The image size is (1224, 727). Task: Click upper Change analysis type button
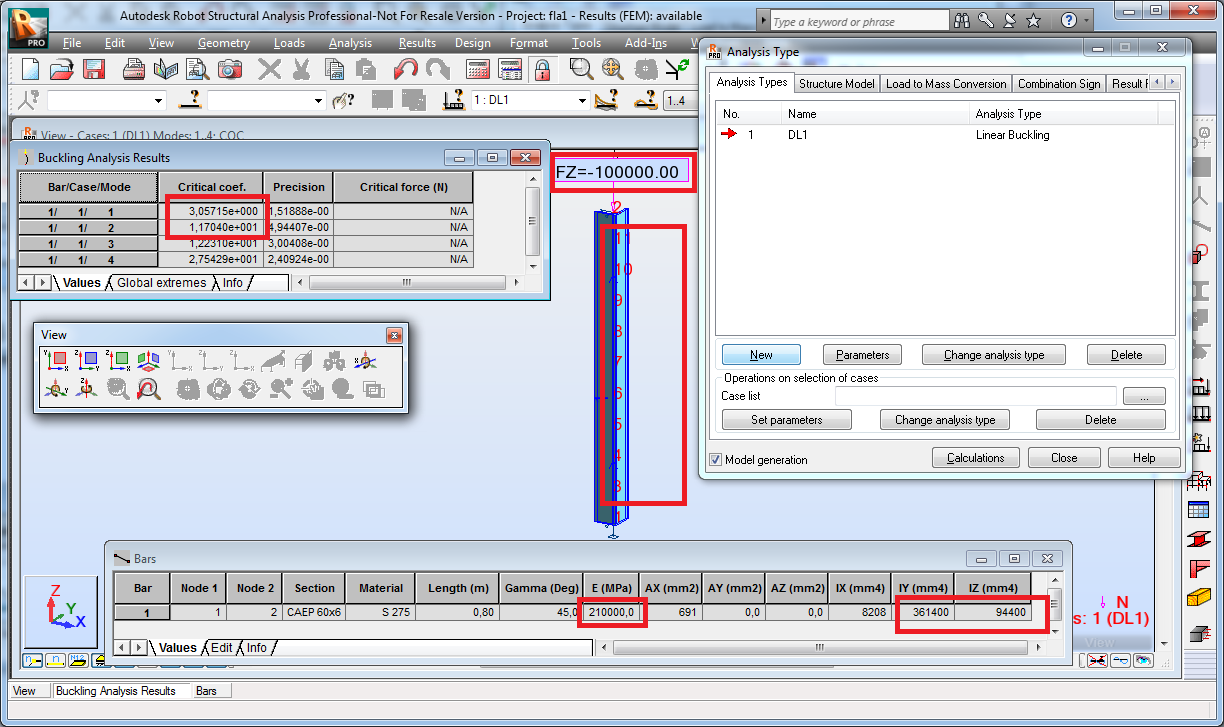[x=994, y=355]
